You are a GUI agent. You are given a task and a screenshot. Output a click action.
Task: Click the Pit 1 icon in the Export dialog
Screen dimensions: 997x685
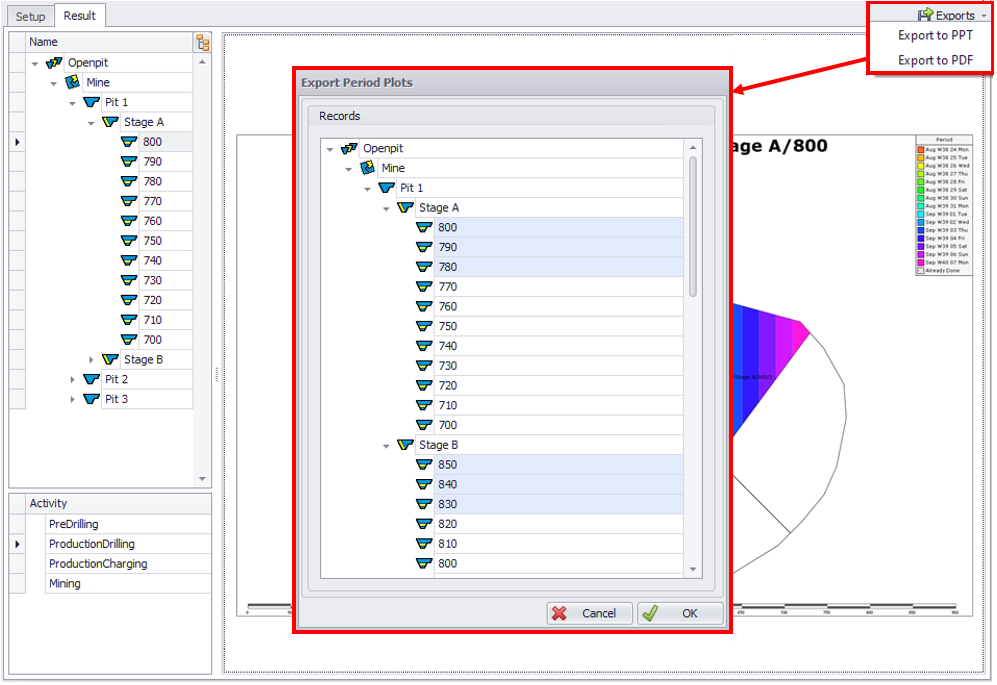[x=386, y=188]
